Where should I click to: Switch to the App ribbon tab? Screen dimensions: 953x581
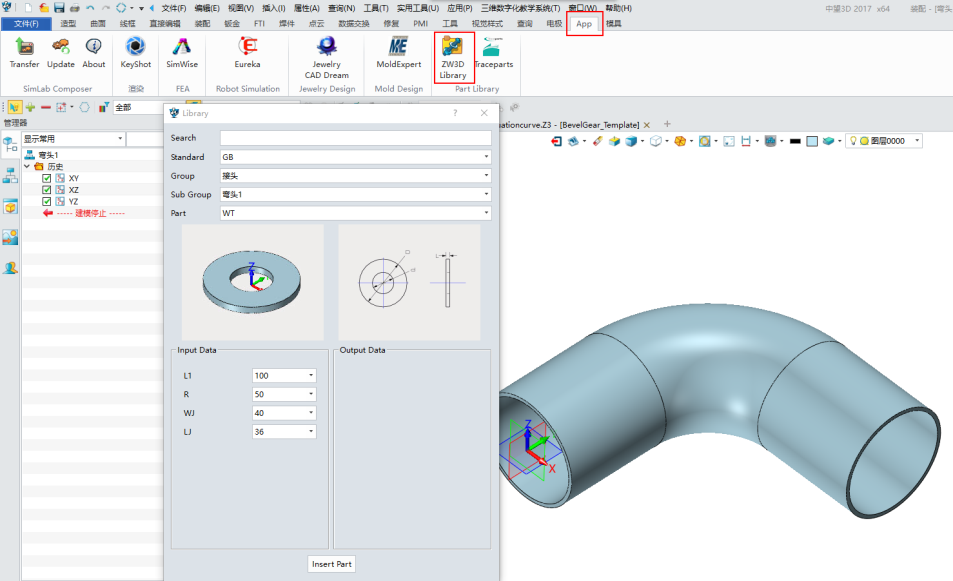[584, 23]
